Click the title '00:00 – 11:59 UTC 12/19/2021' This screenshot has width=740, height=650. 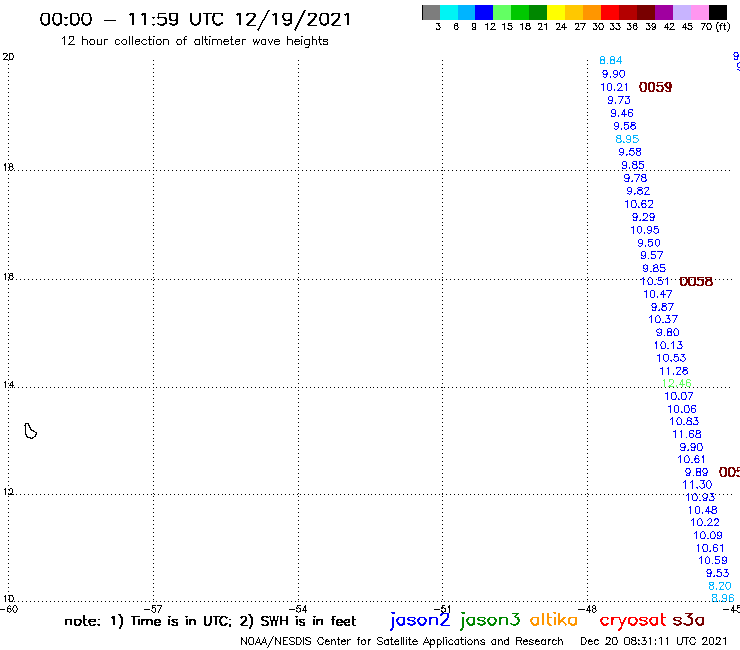pyautogui.click(x=195, y=19)
